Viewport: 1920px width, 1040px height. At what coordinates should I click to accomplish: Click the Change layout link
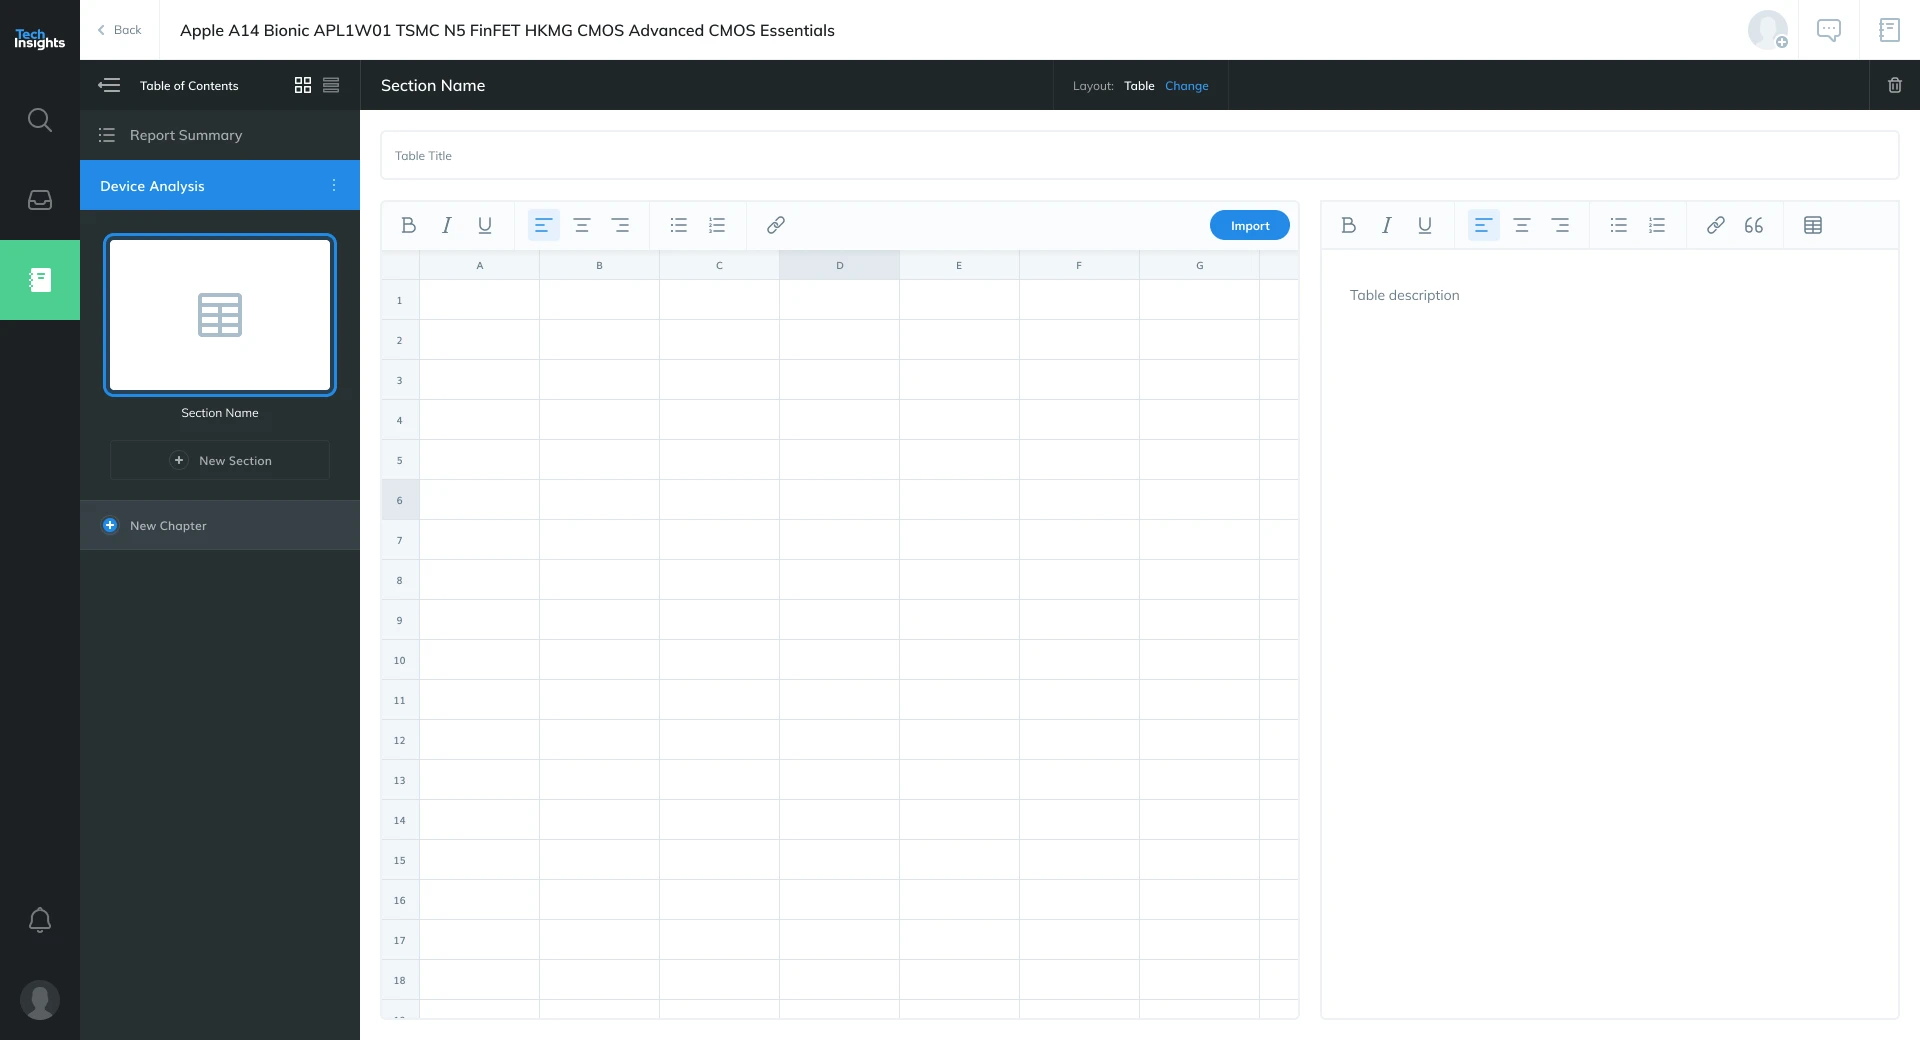(1186, 86)
